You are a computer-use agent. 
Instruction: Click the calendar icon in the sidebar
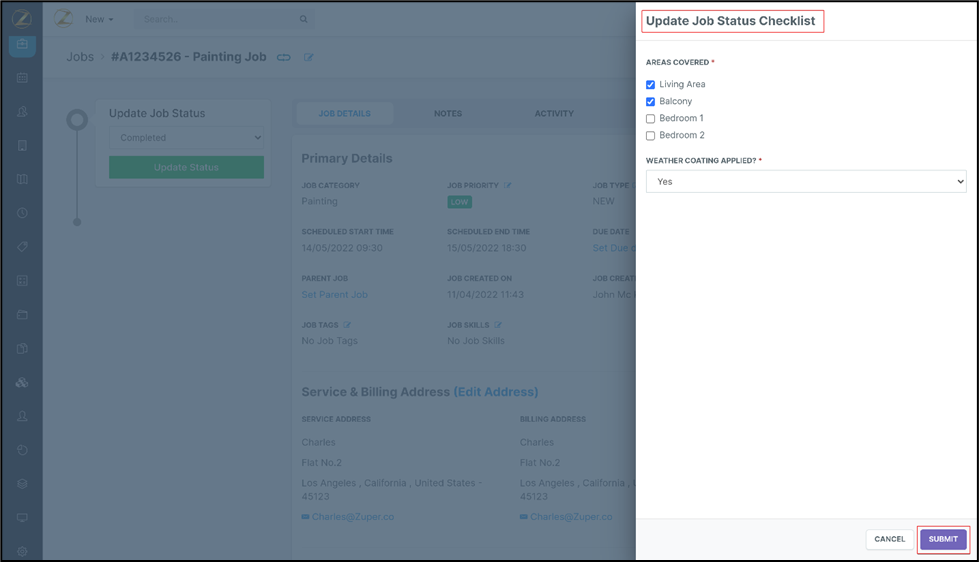(22, 78)
